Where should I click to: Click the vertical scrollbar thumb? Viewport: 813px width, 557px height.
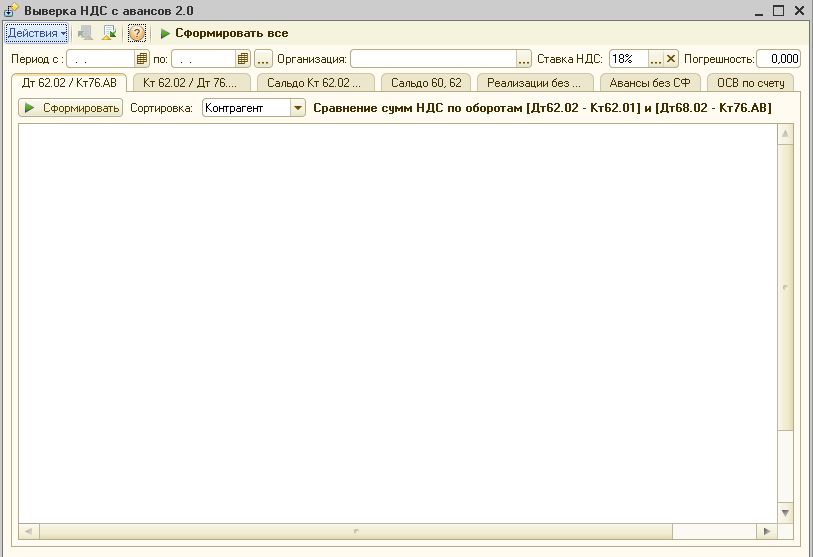(x=786, y=287)
